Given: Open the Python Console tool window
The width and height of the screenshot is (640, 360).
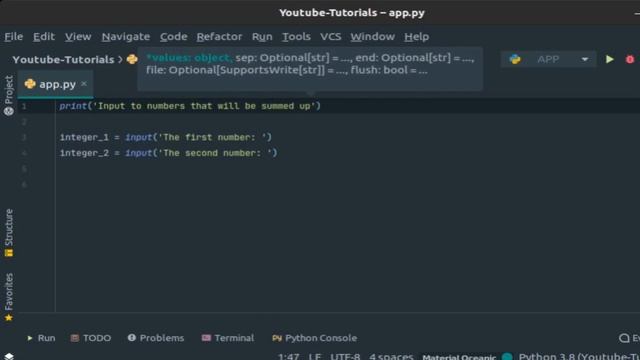Looking at the screenshot, I should point(315,338).
